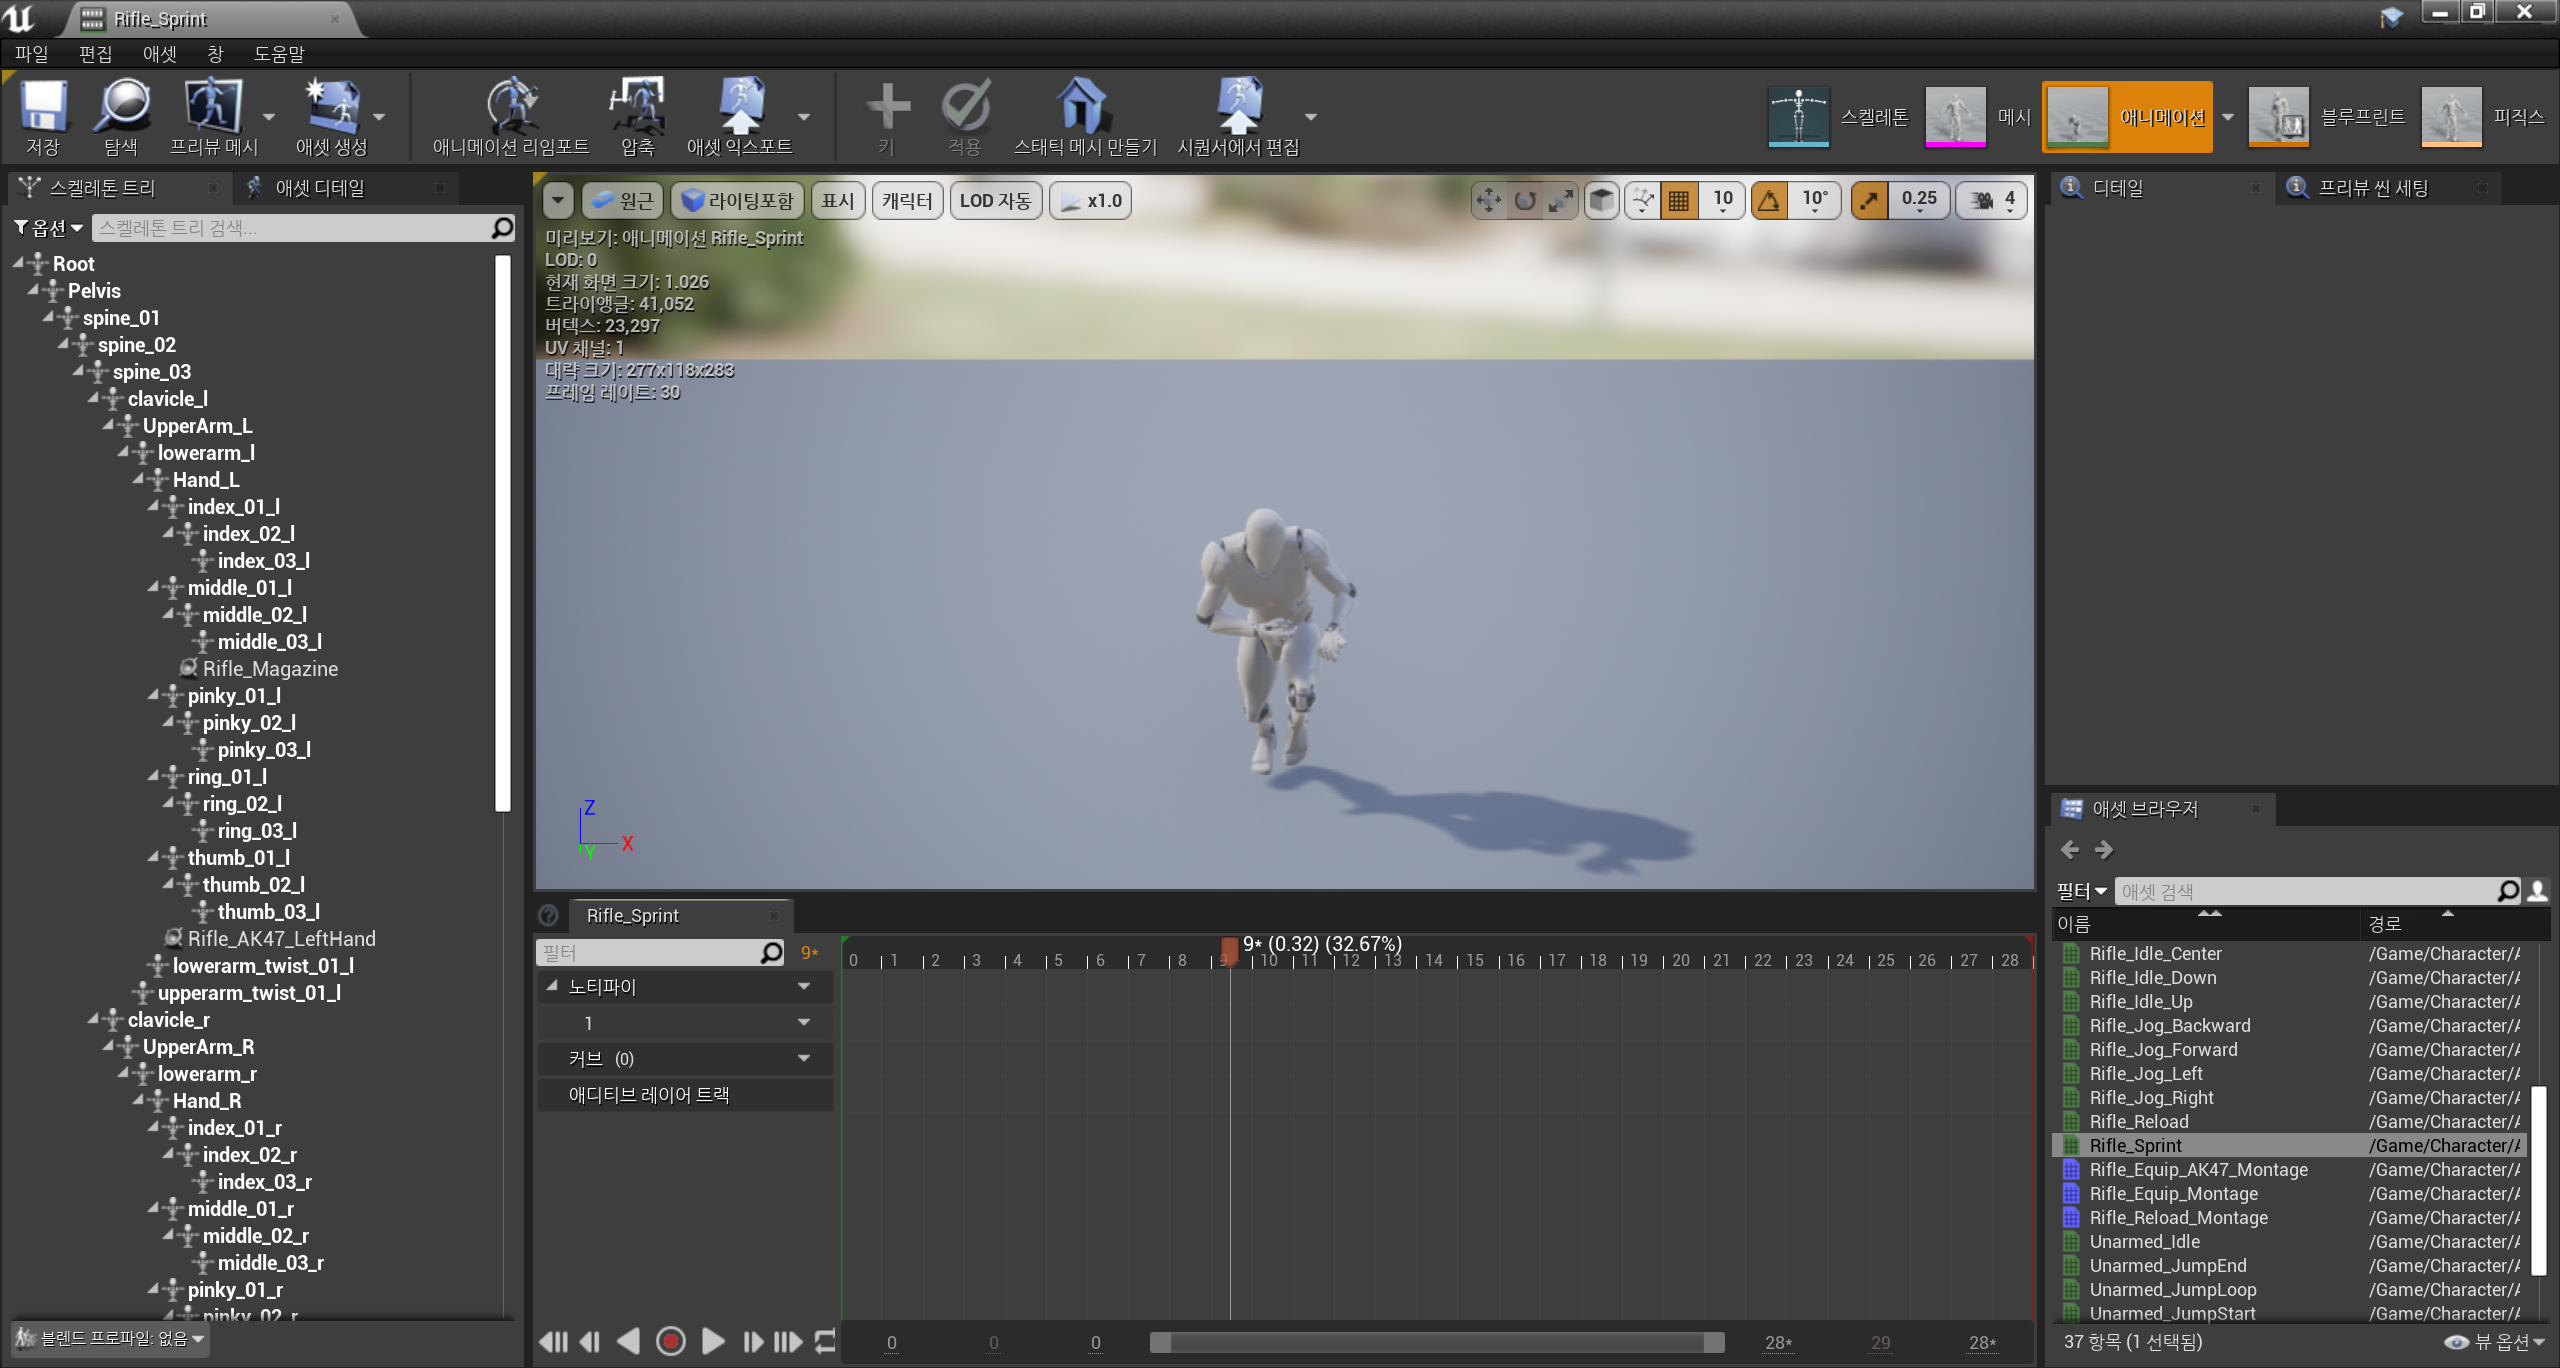This screenshot has width=2560, height=1368.
Task: Toggle loop playback button
Action: click(x=825, y=1341)
